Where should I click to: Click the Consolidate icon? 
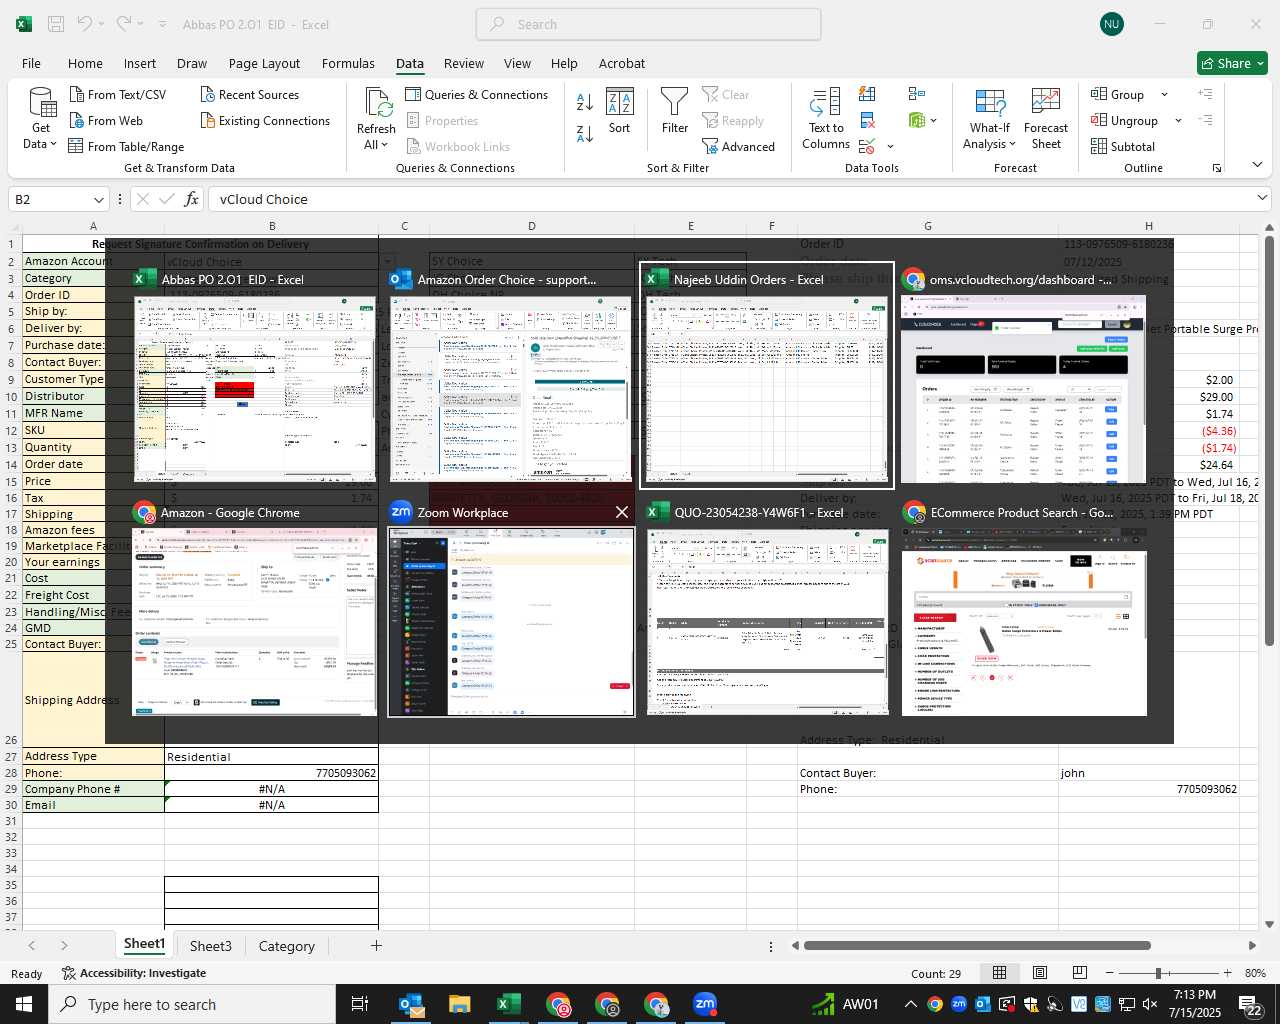pyautogui.click(x=917, y=94)
